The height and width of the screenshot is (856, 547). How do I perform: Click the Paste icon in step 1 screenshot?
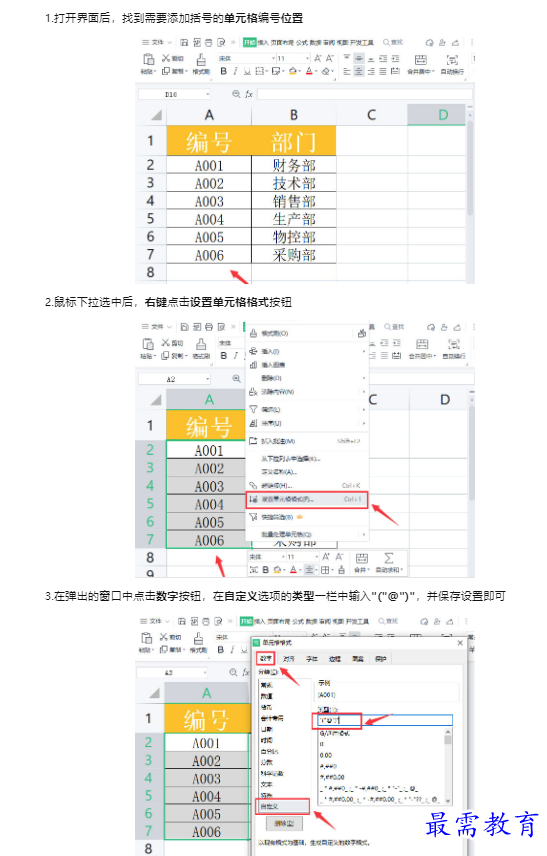[148, 59]
